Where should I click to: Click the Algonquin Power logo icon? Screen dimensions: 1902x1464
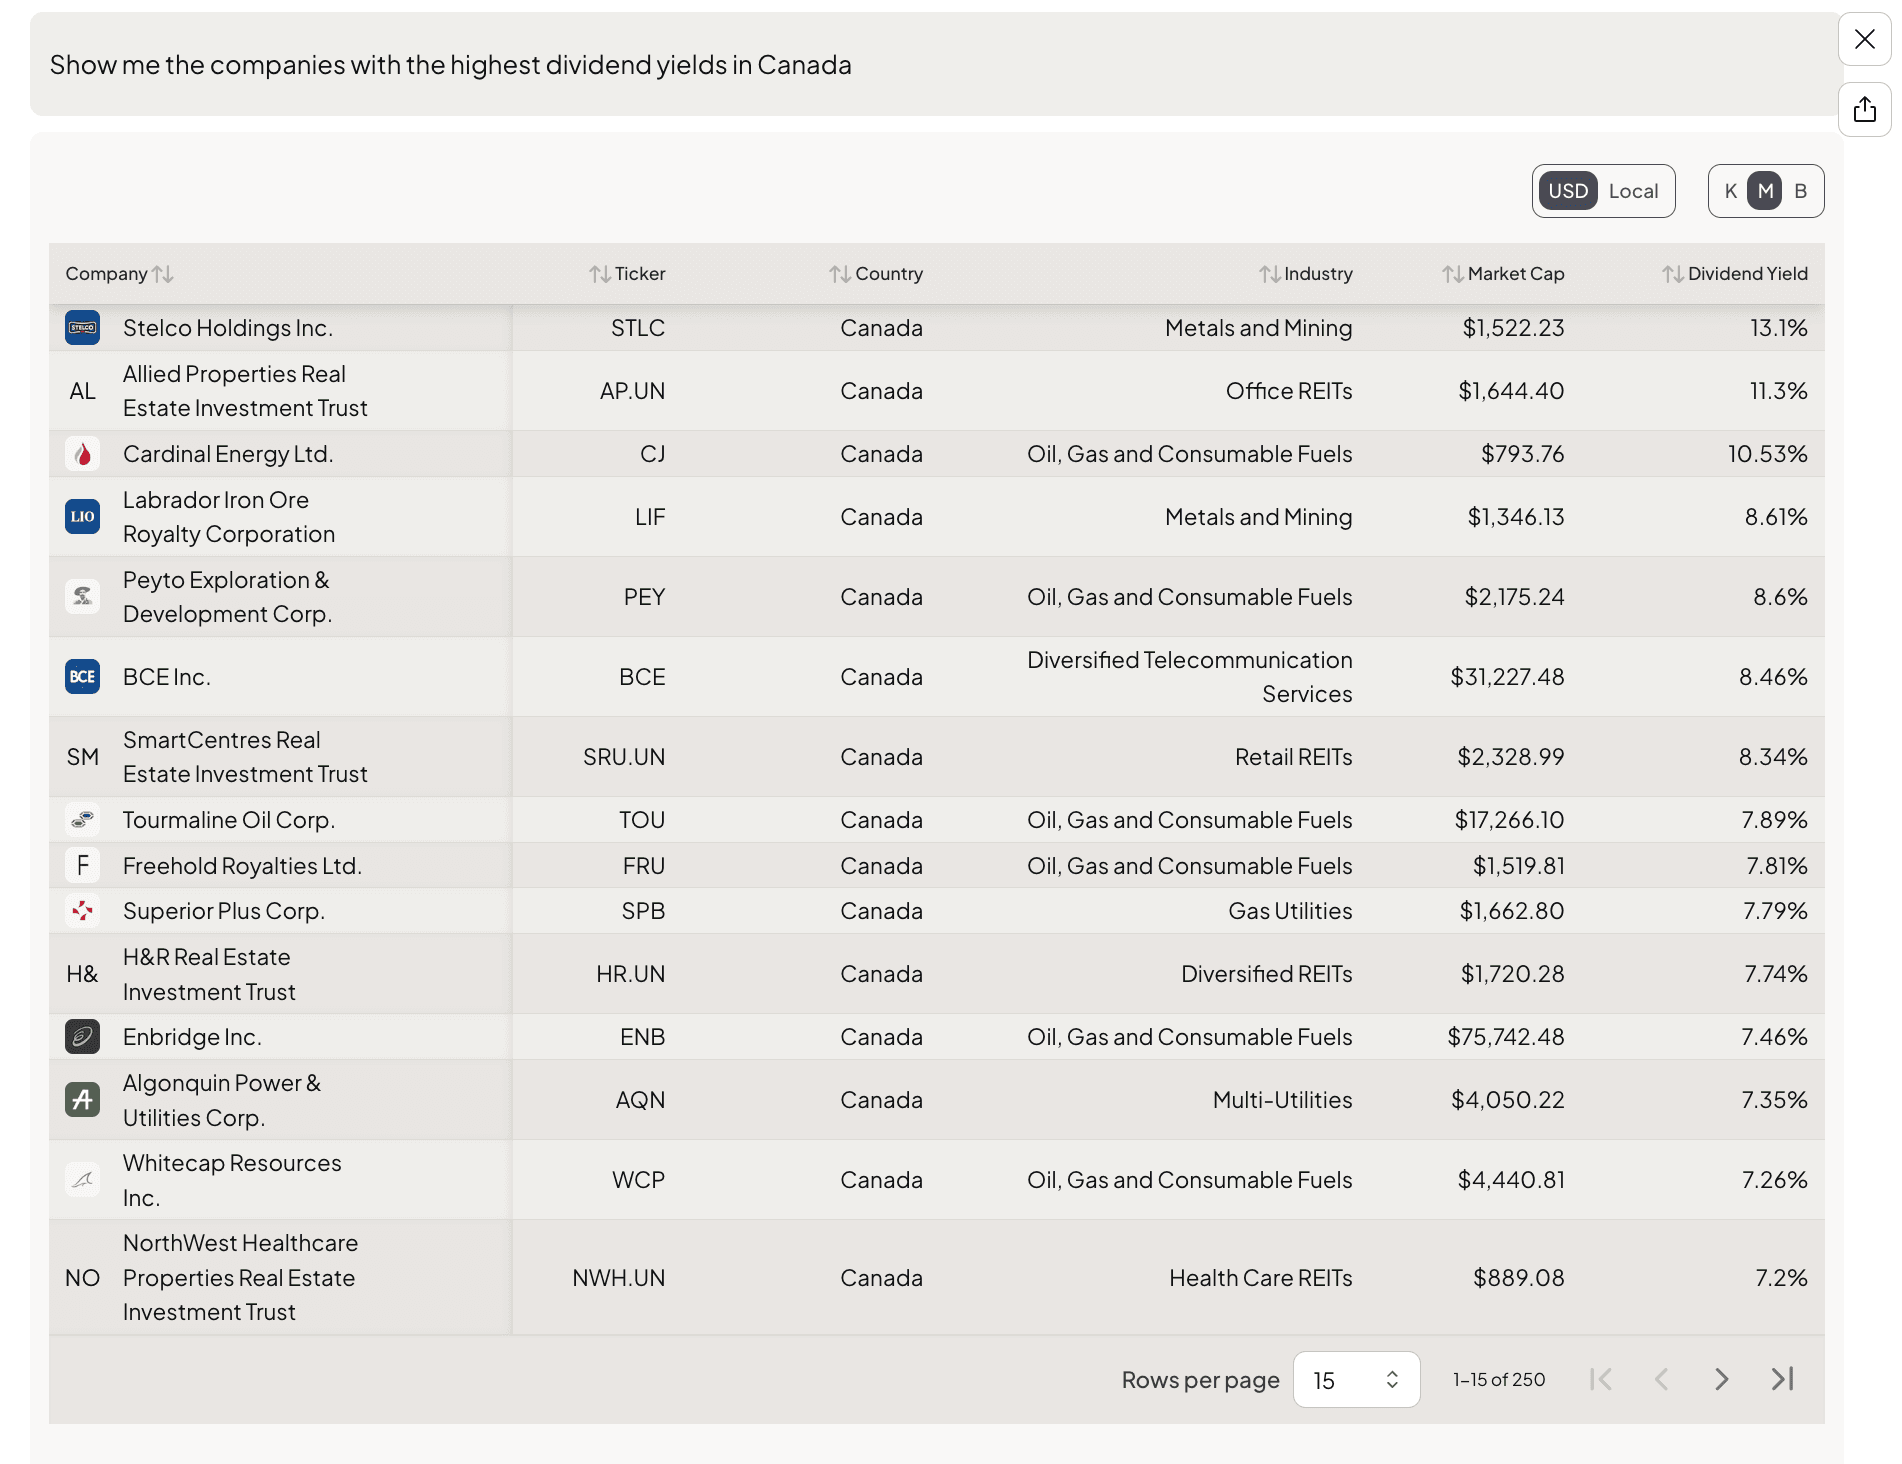click(82, 1100)
